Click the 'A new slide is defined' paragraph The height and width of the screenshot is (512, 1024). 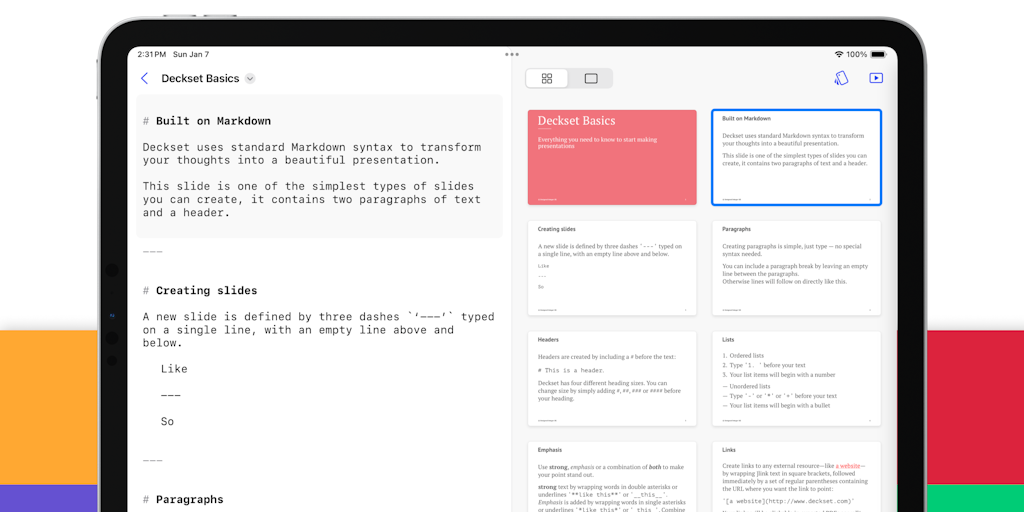pyautogui.click(x=319, y=330)
